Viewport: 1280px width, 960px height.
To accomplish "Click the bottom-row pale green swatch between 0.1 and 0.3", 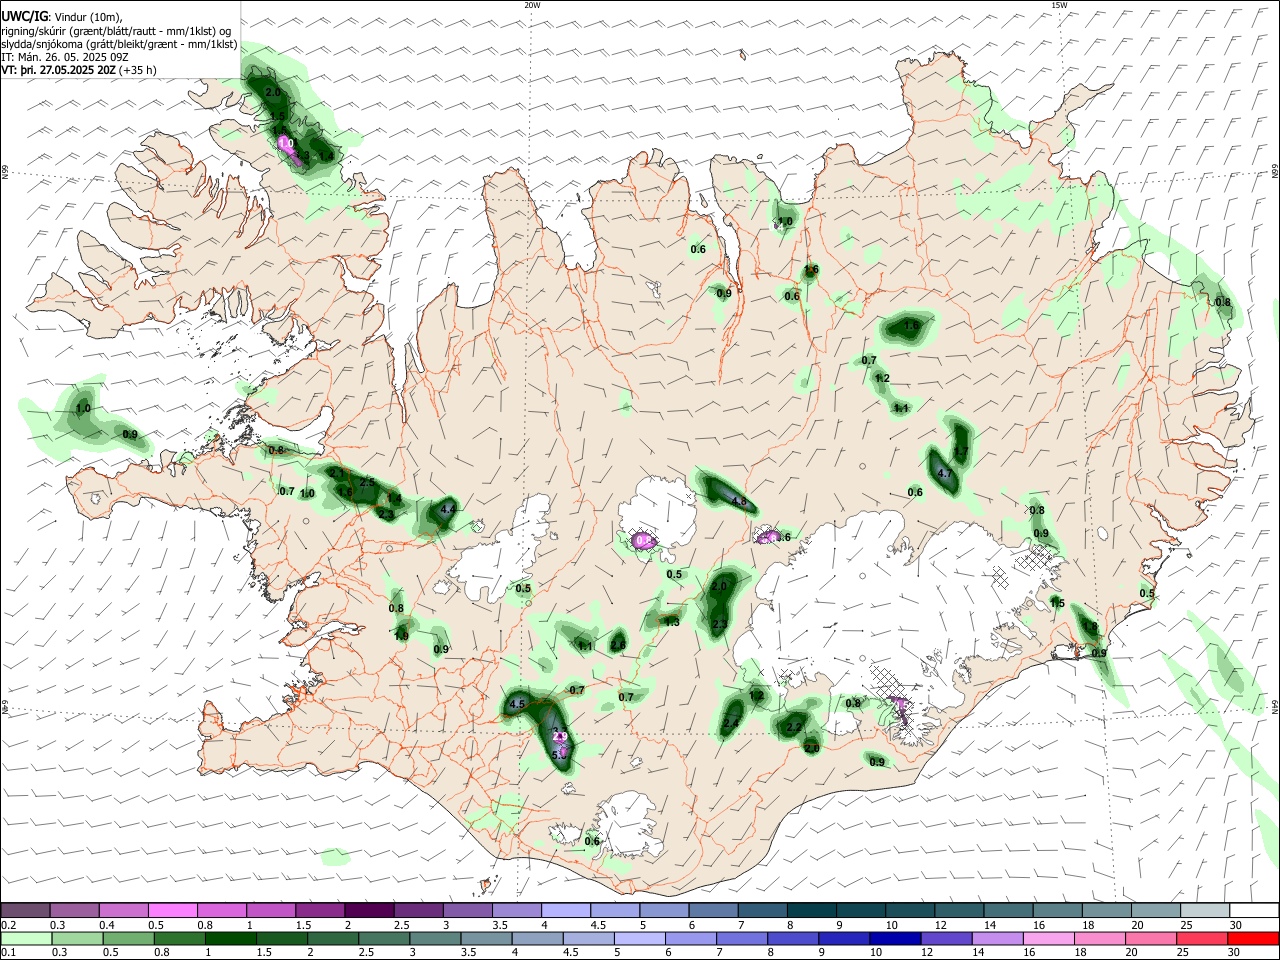I will pos(25,938).
